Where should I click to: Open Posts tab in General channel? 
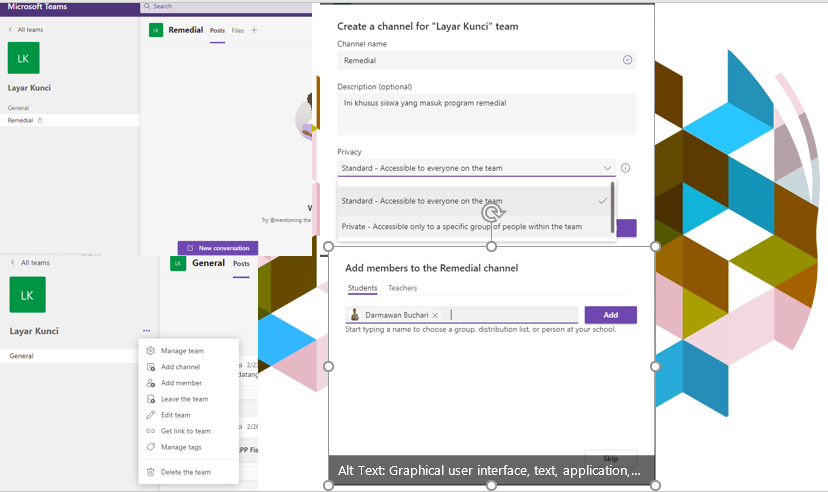click(241, 263)
